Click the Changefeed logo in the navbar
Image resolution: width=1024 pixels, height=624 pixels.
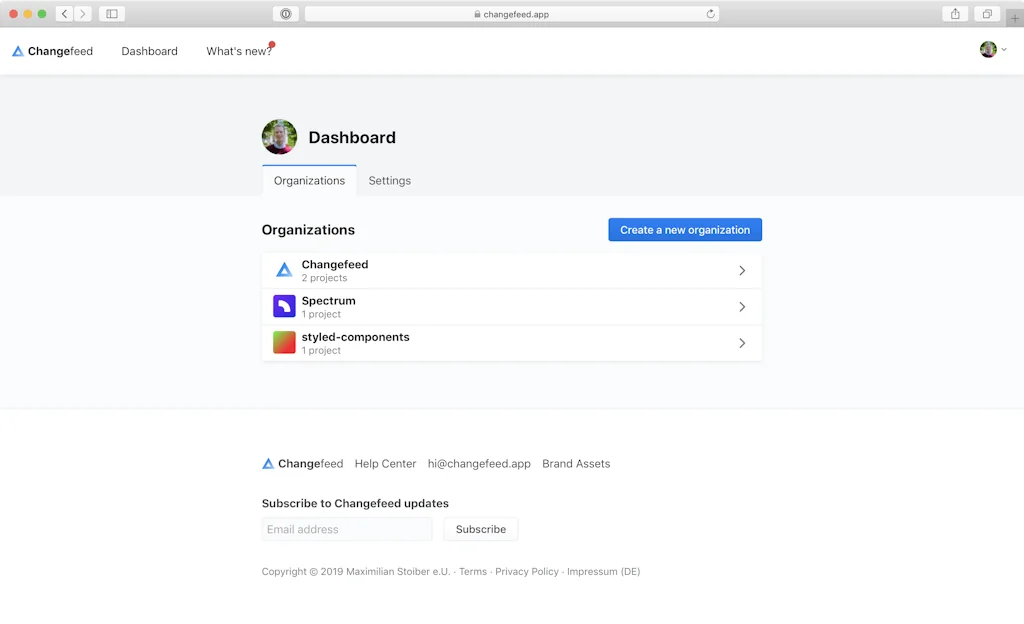point(51,51)
